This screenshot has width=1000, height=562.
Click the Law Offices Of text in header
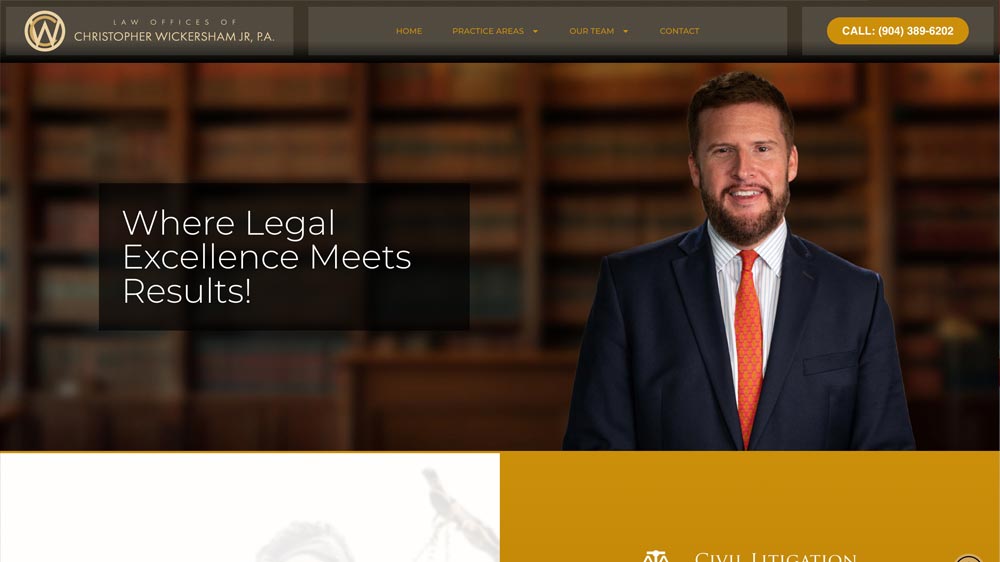pyautogui.click(x=175, y=22)
